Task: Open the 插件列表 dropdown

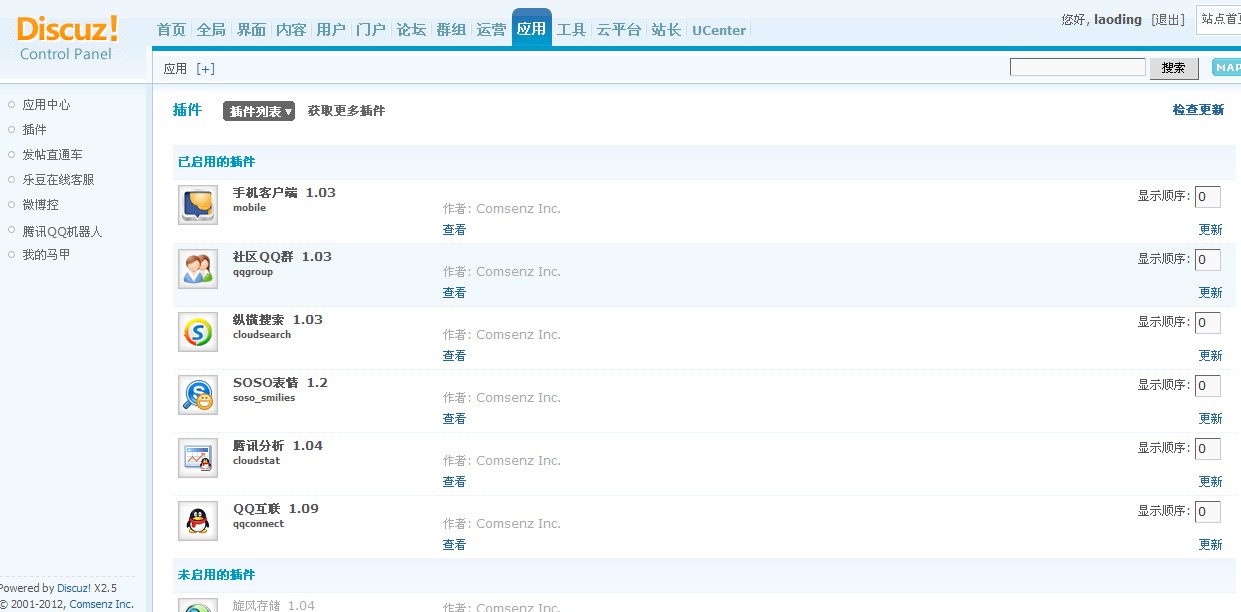Action: 259,111
